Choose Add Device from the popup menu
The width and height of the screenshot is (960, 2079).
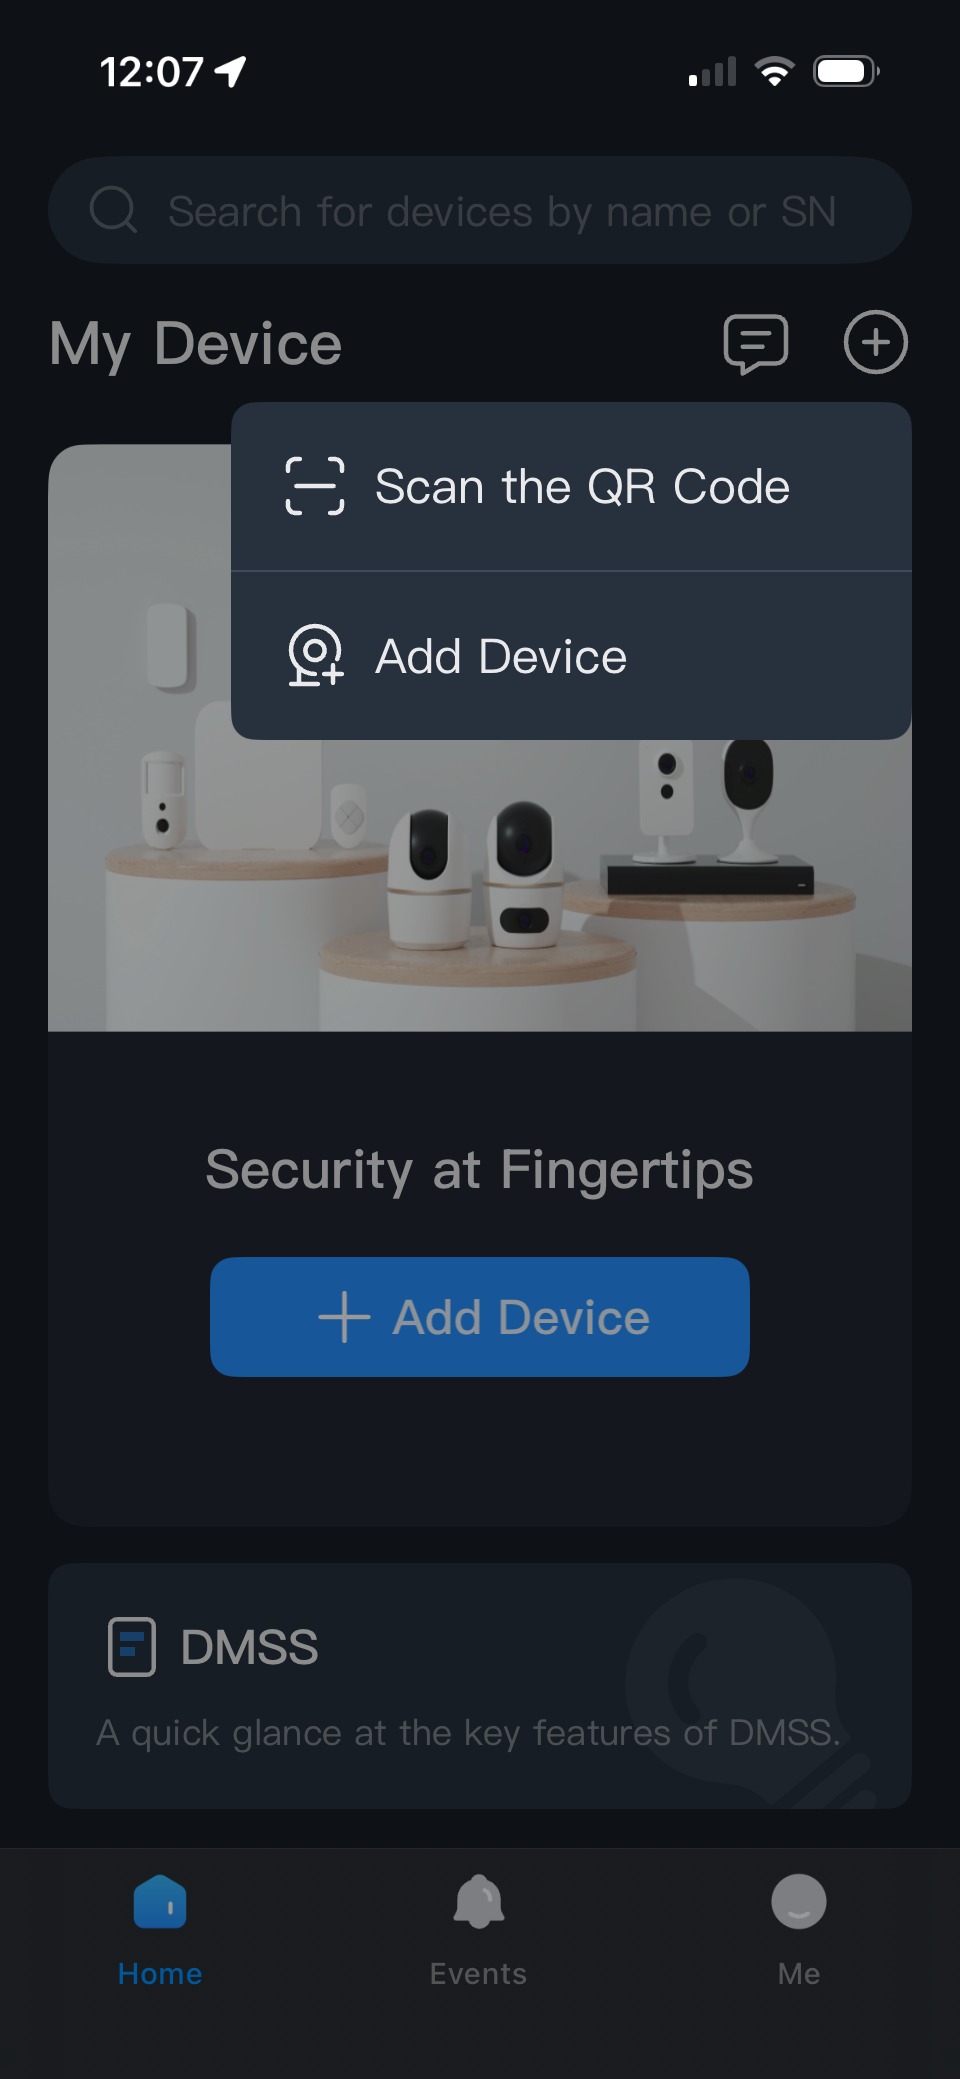point(571,656)
